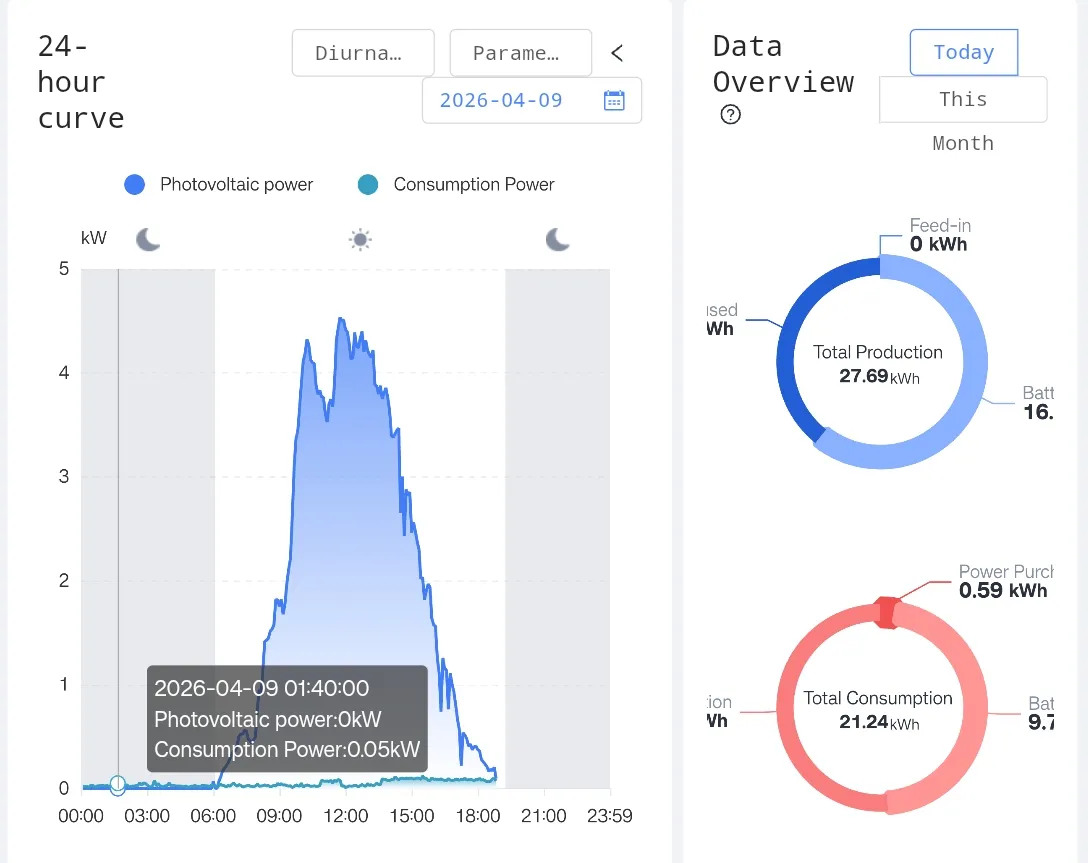Image resolution: width=1088 pixels, height=863 pixels.
Task: Click the left moon icon above chart
Action: click(x=148, y=239)
